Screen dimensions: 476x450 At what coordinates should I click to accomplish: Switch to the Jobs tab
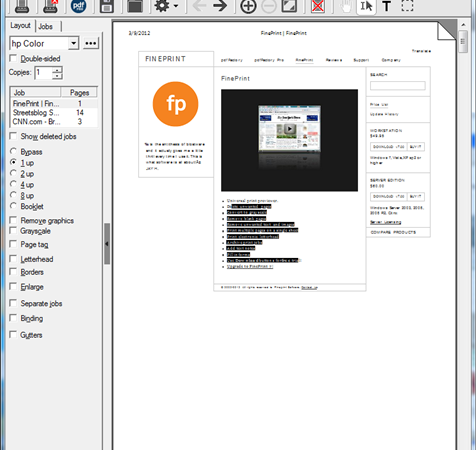(46, 26)
